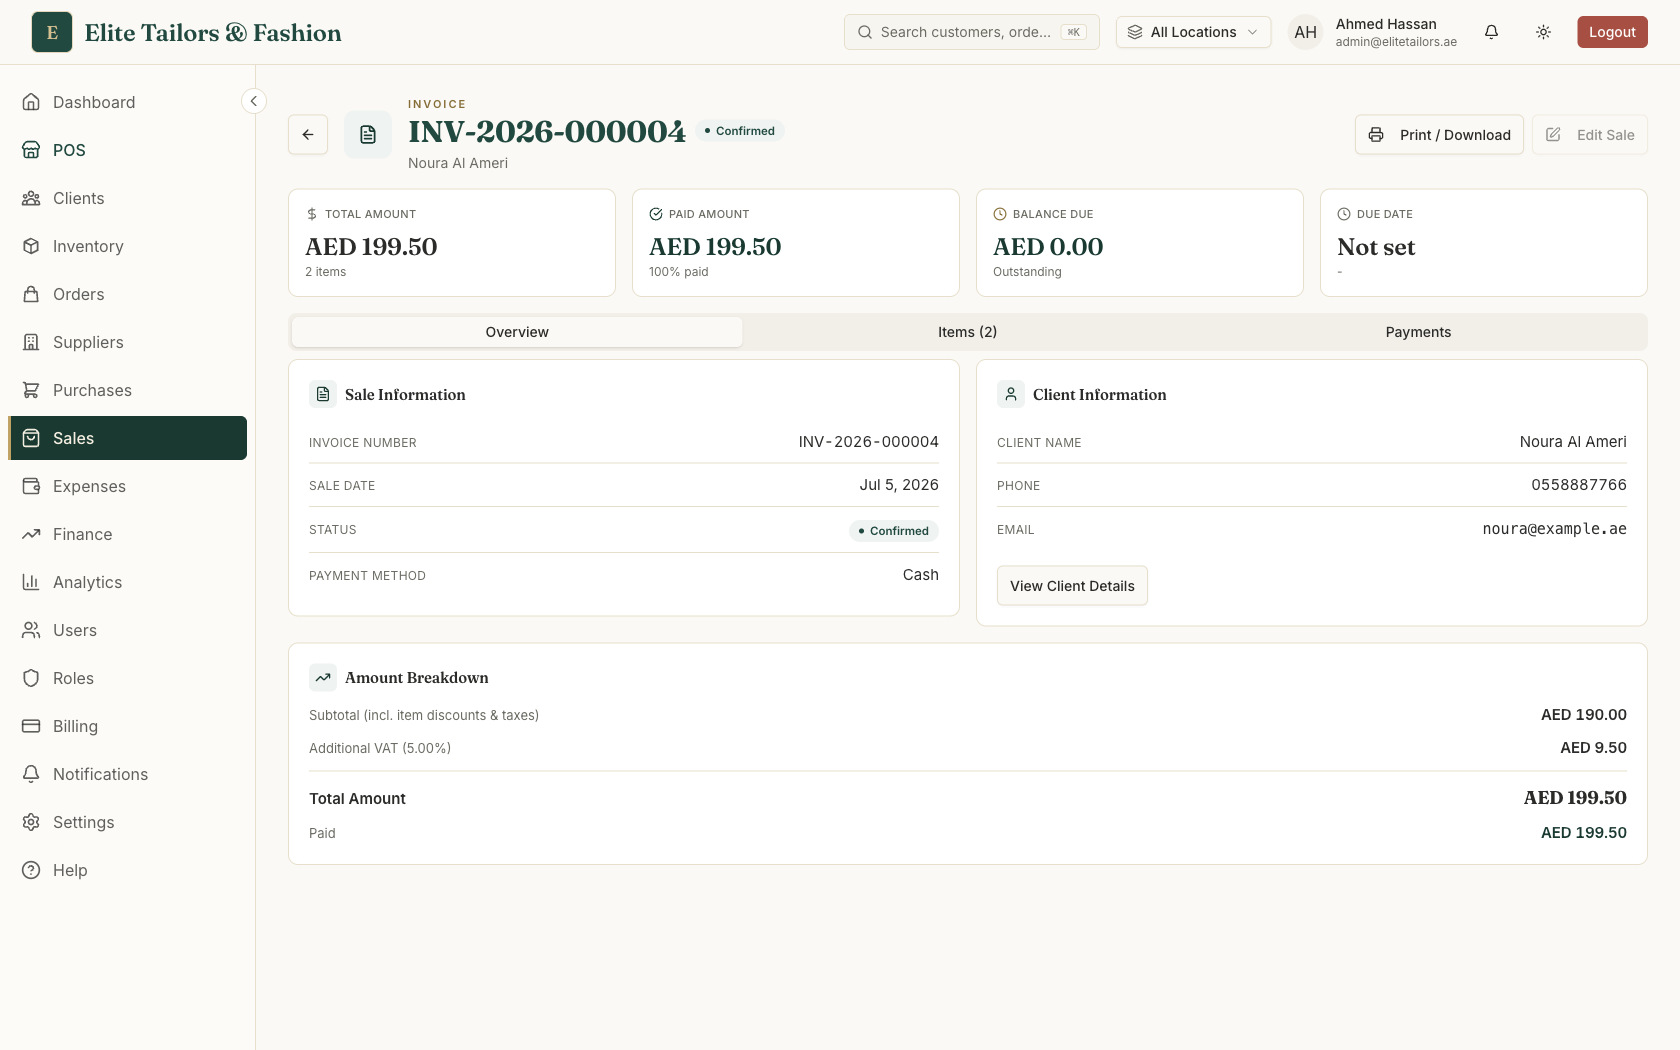Click the Roles shield icon

(x=31, y=678)
